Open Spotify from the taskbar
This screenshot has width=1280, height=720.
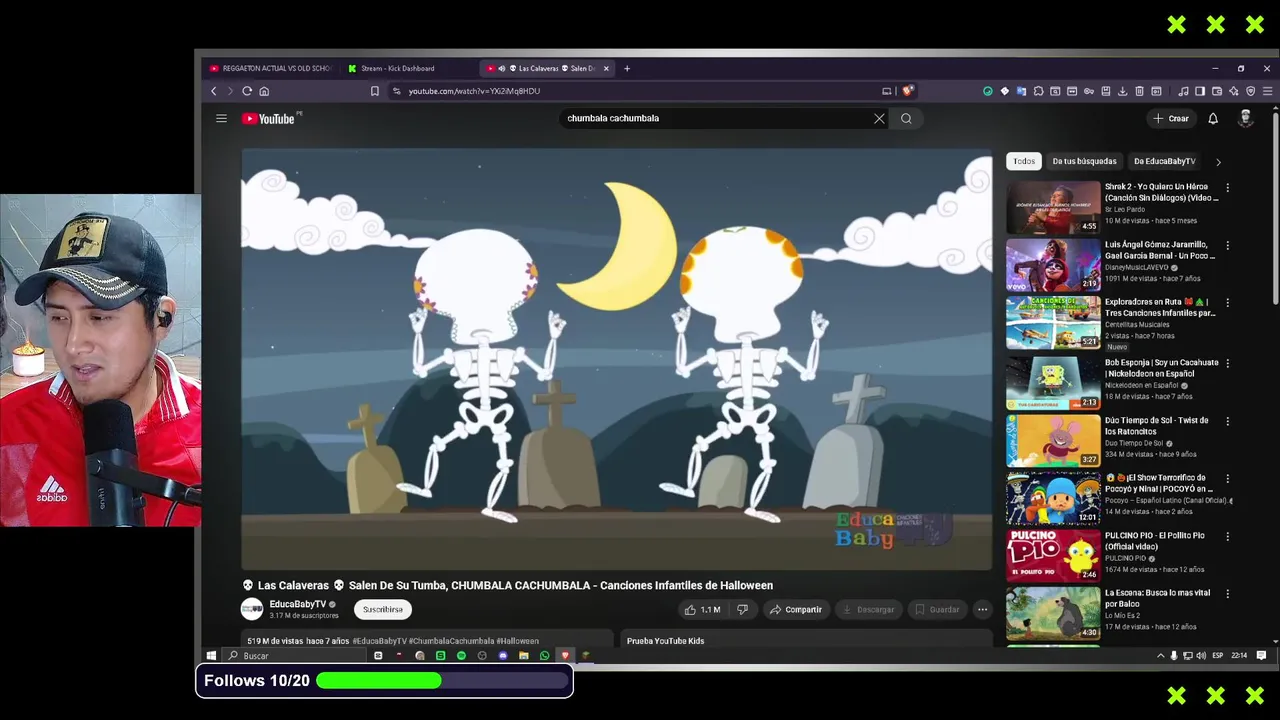tap(461, 656)
